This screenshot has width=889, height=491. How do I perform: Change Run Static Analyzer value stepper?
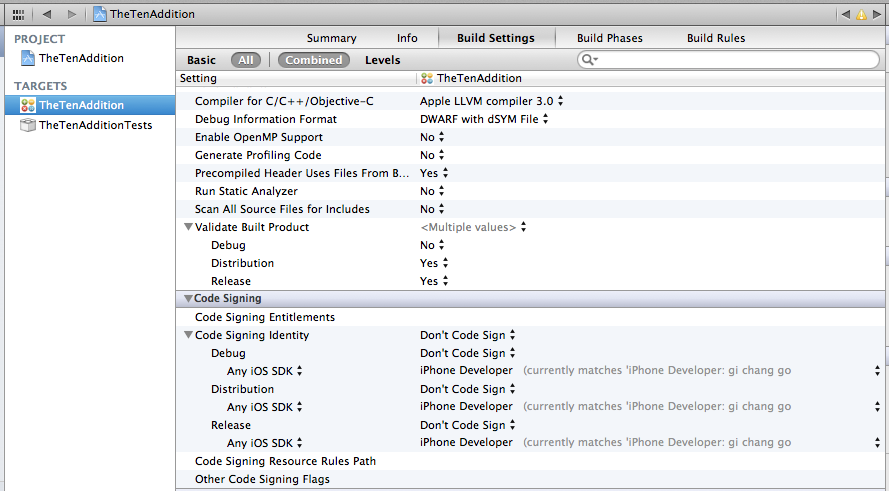pyautogui.click(x=441, y=191)
